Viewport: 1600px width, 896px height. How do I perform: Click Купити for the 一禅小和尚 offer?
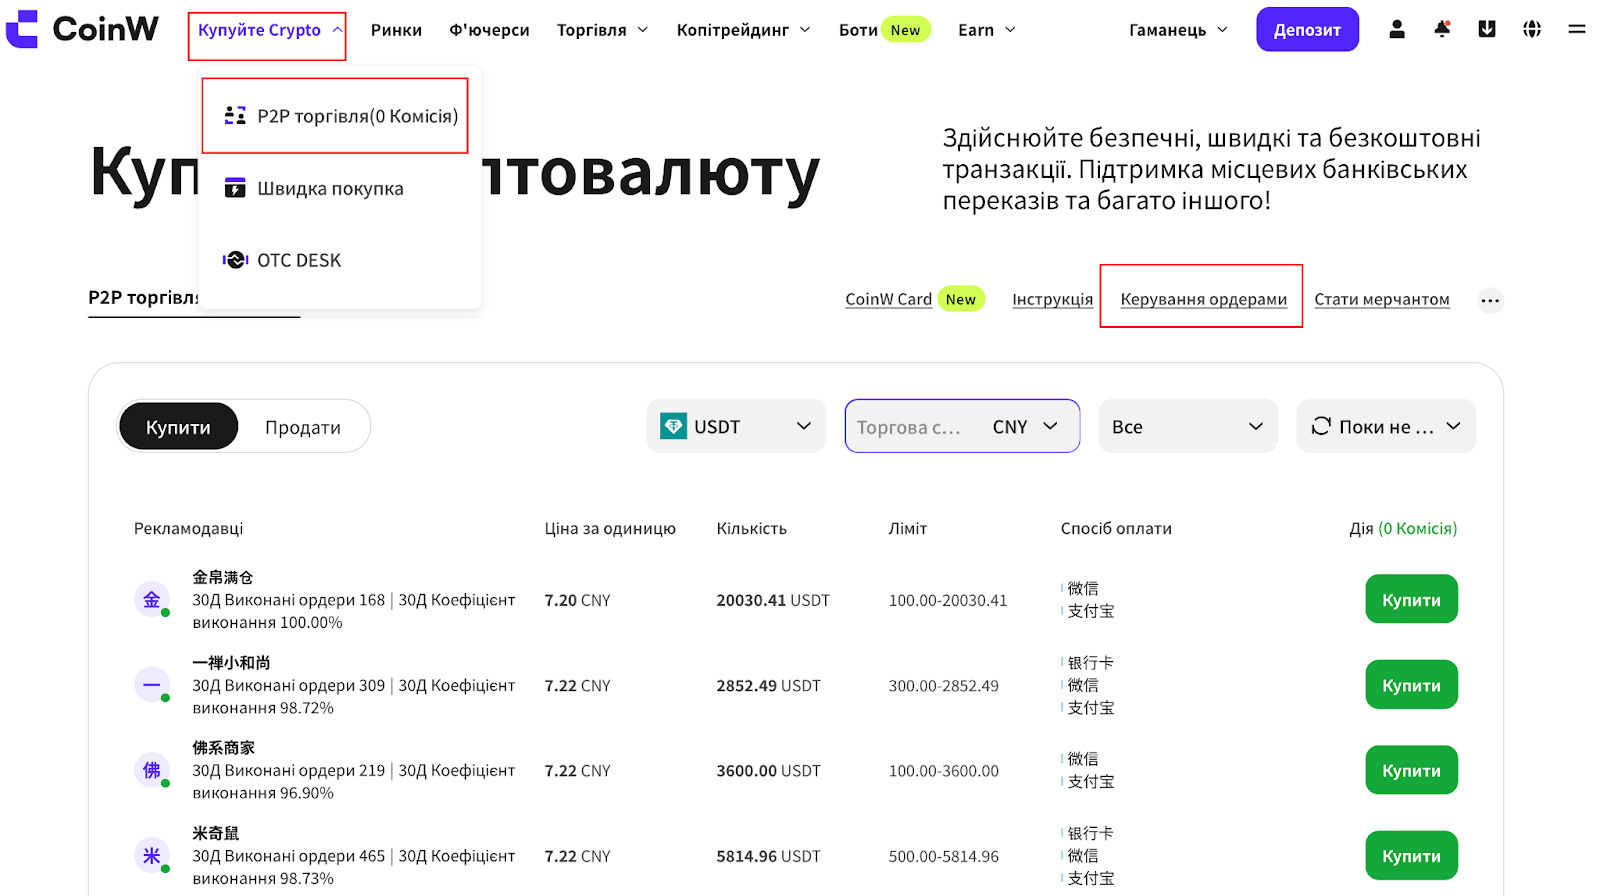pyautogui.click(x=1411, y=685)
